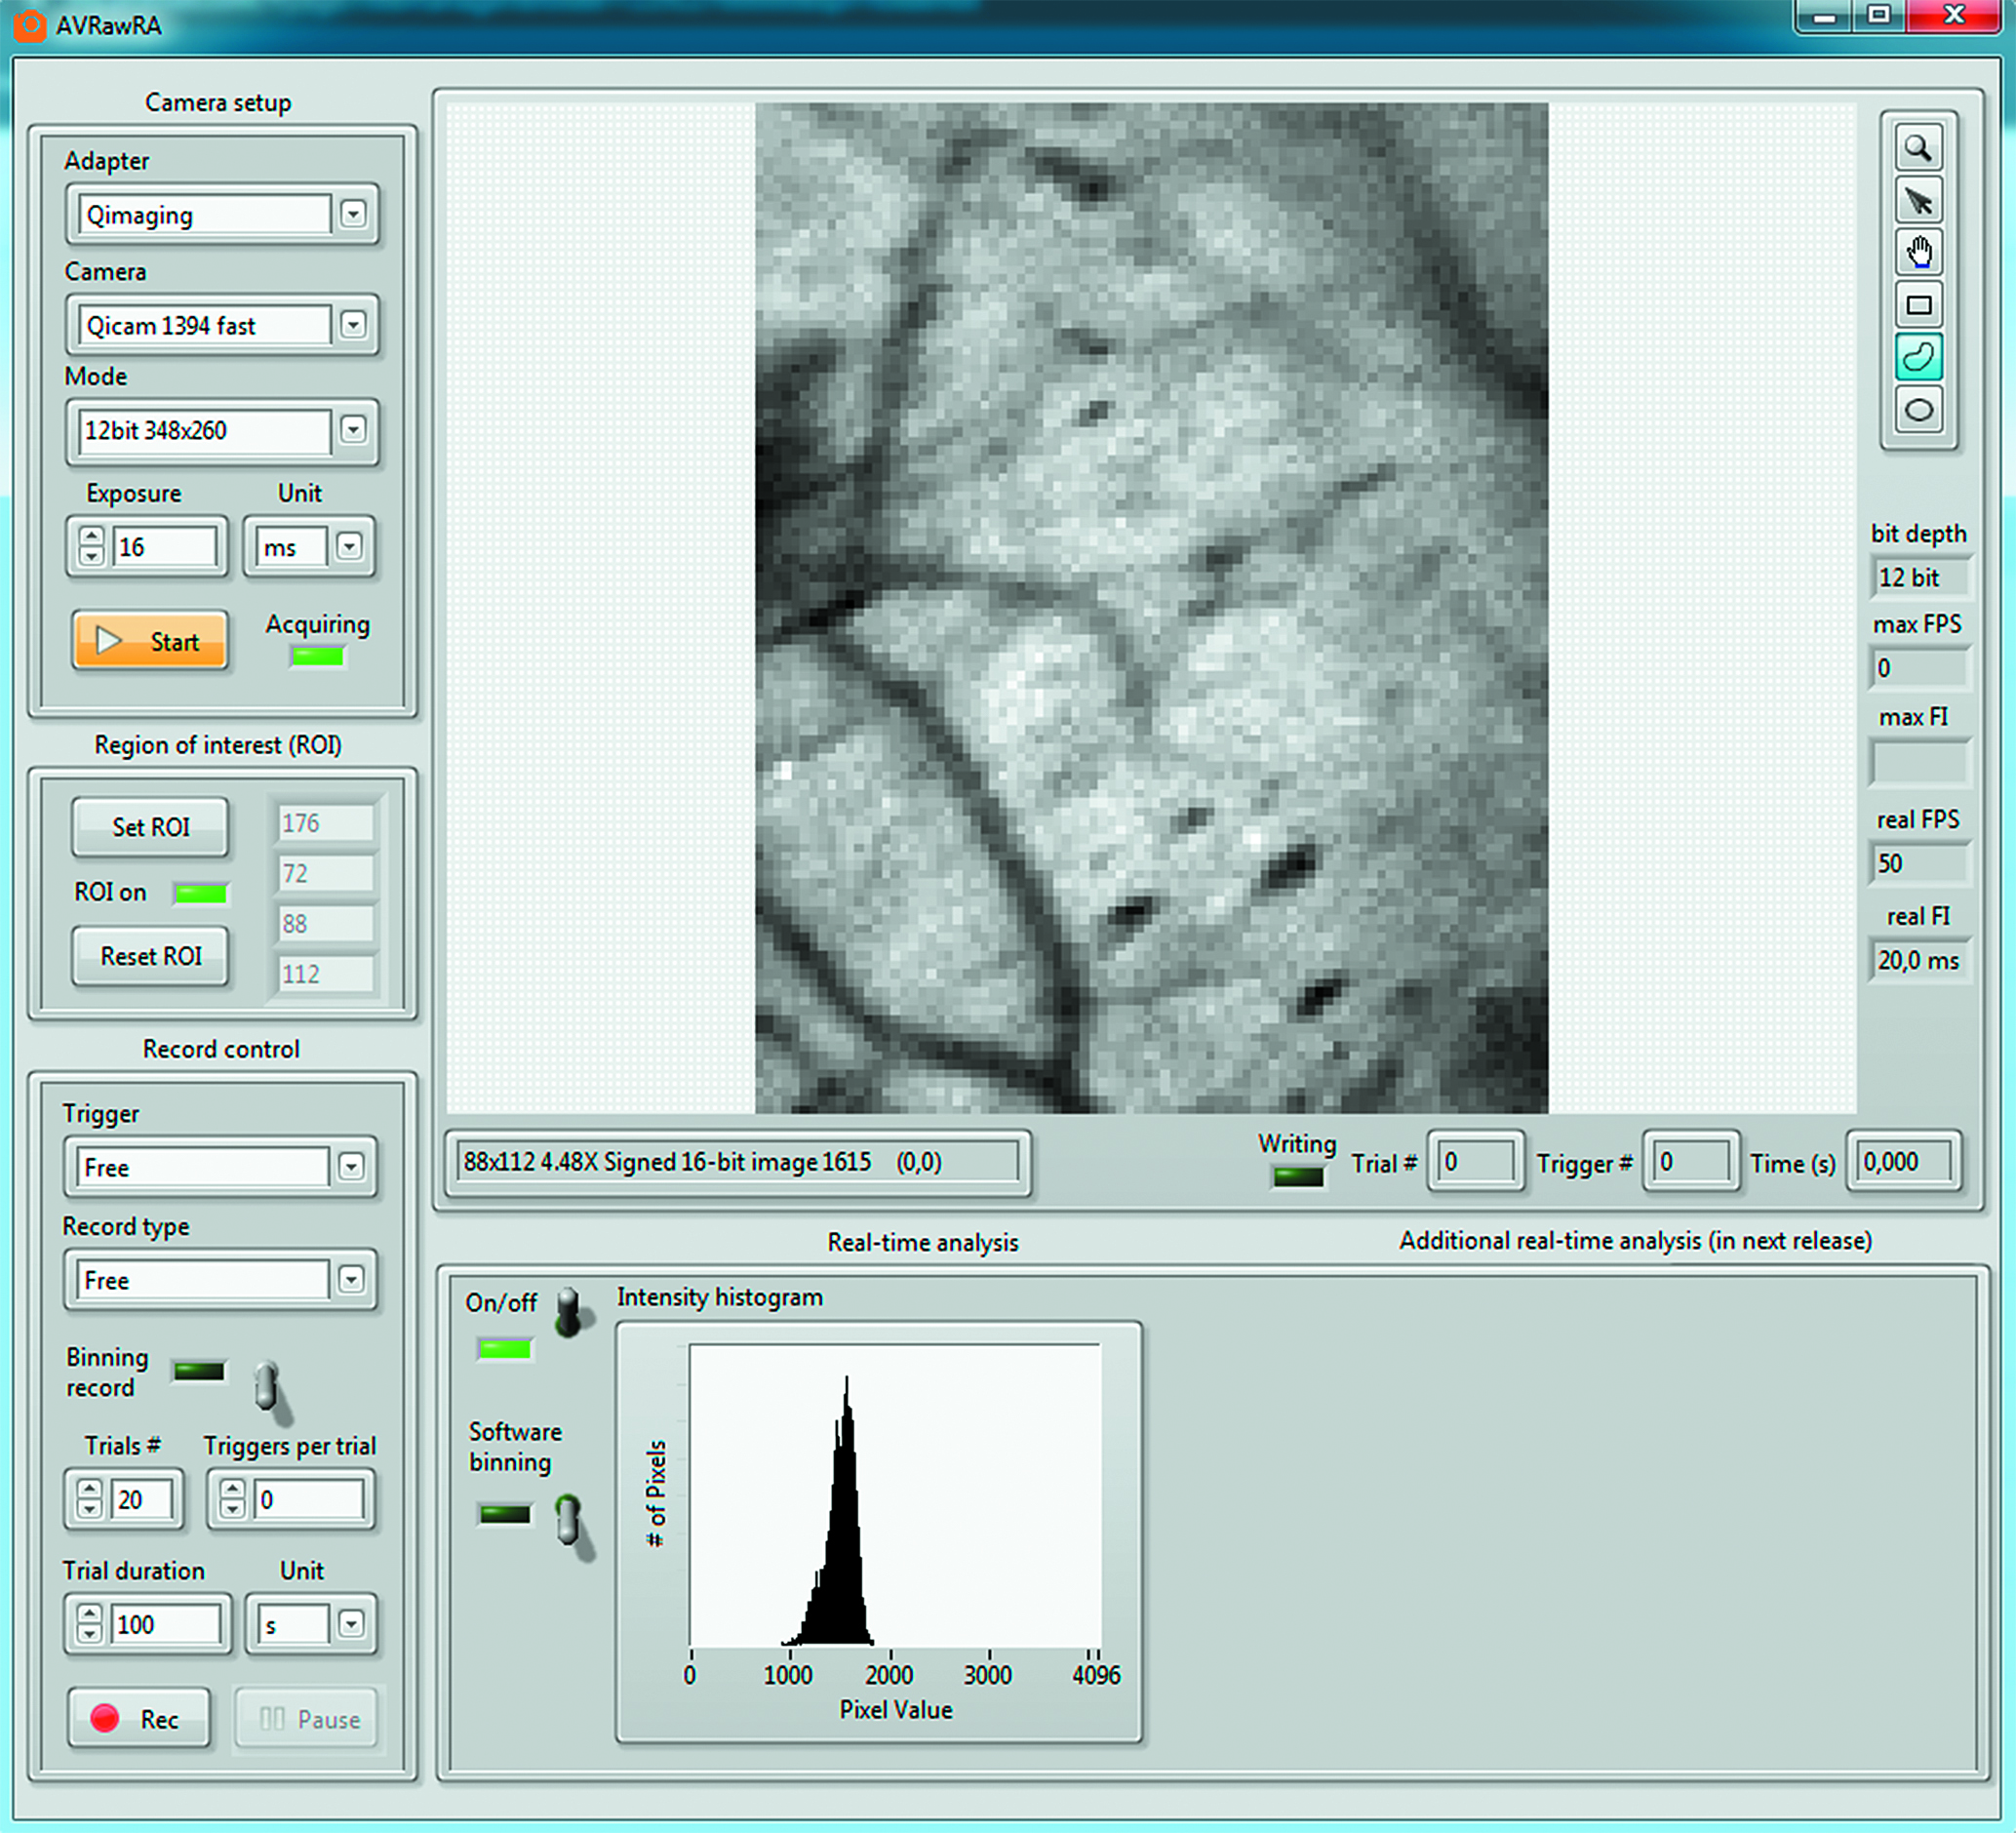Viewport: 2016px width, 1833px height.
Task: Click the Set ROI button
Action: click(x=150, y=827)
